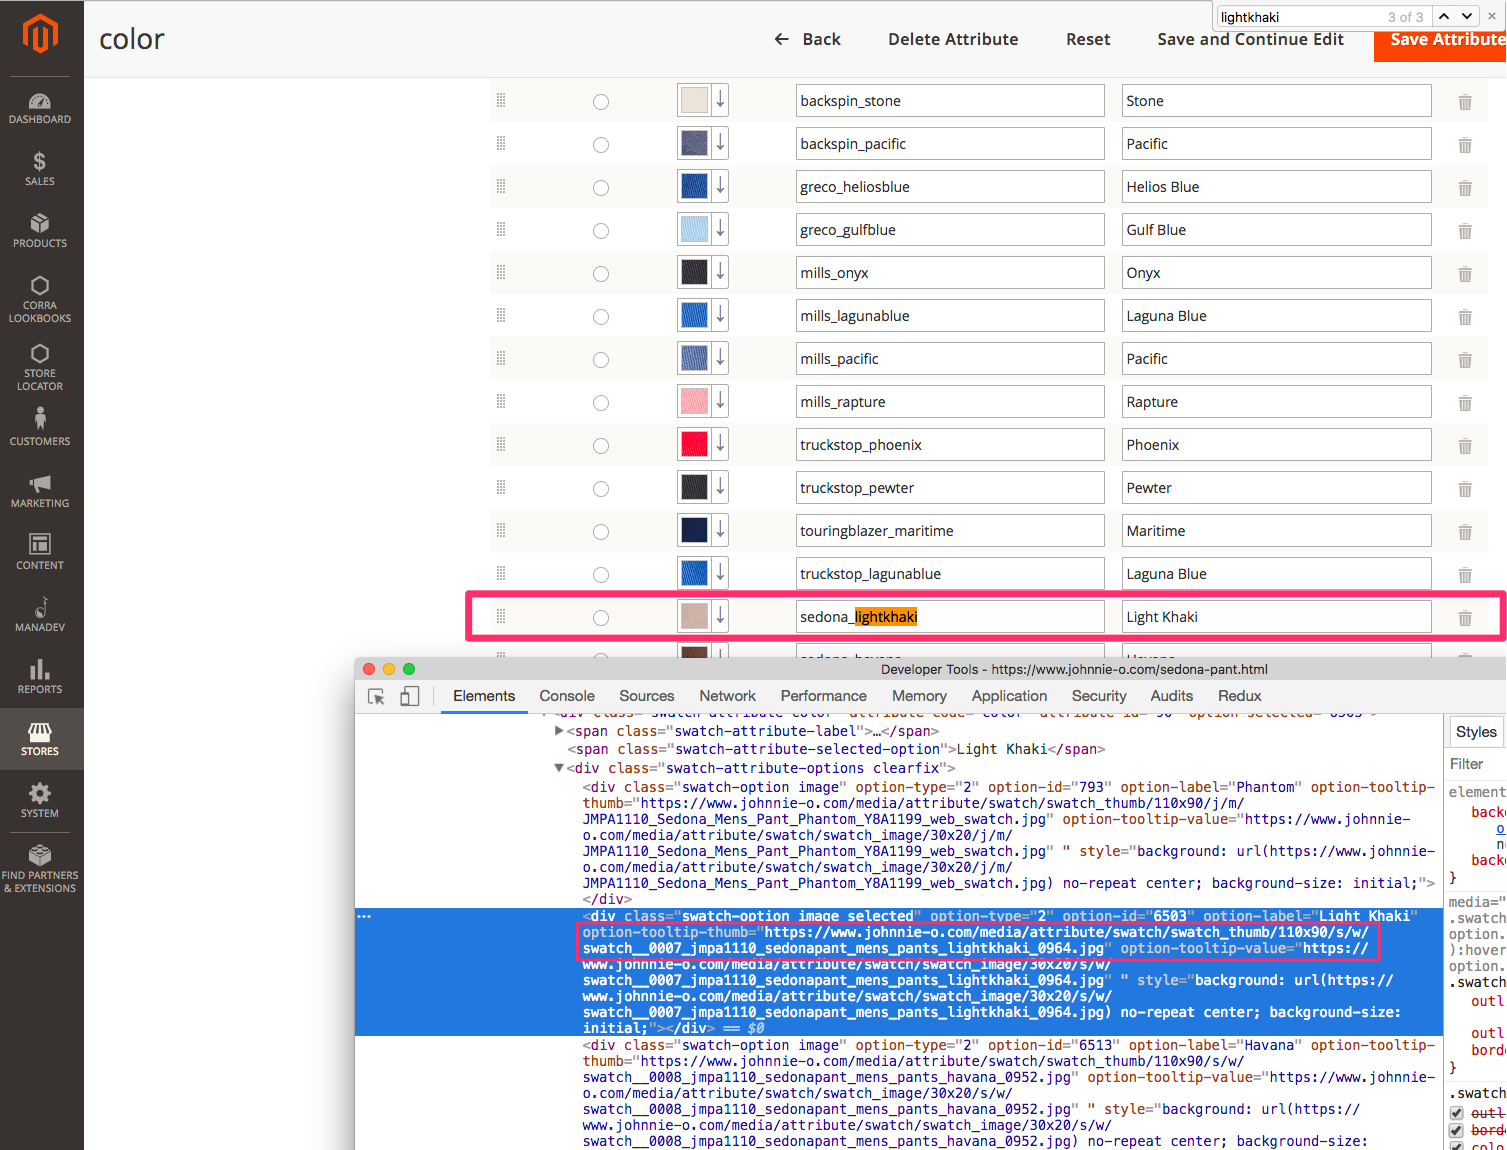Set backspin_pacific as default option

601,145
